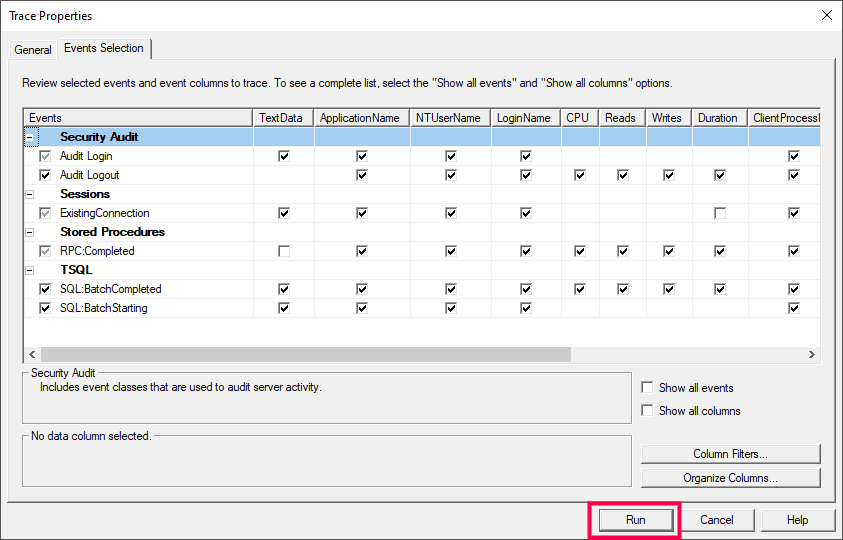Open Help for Trace Properties
843x540 pixels.
point(797,520)
